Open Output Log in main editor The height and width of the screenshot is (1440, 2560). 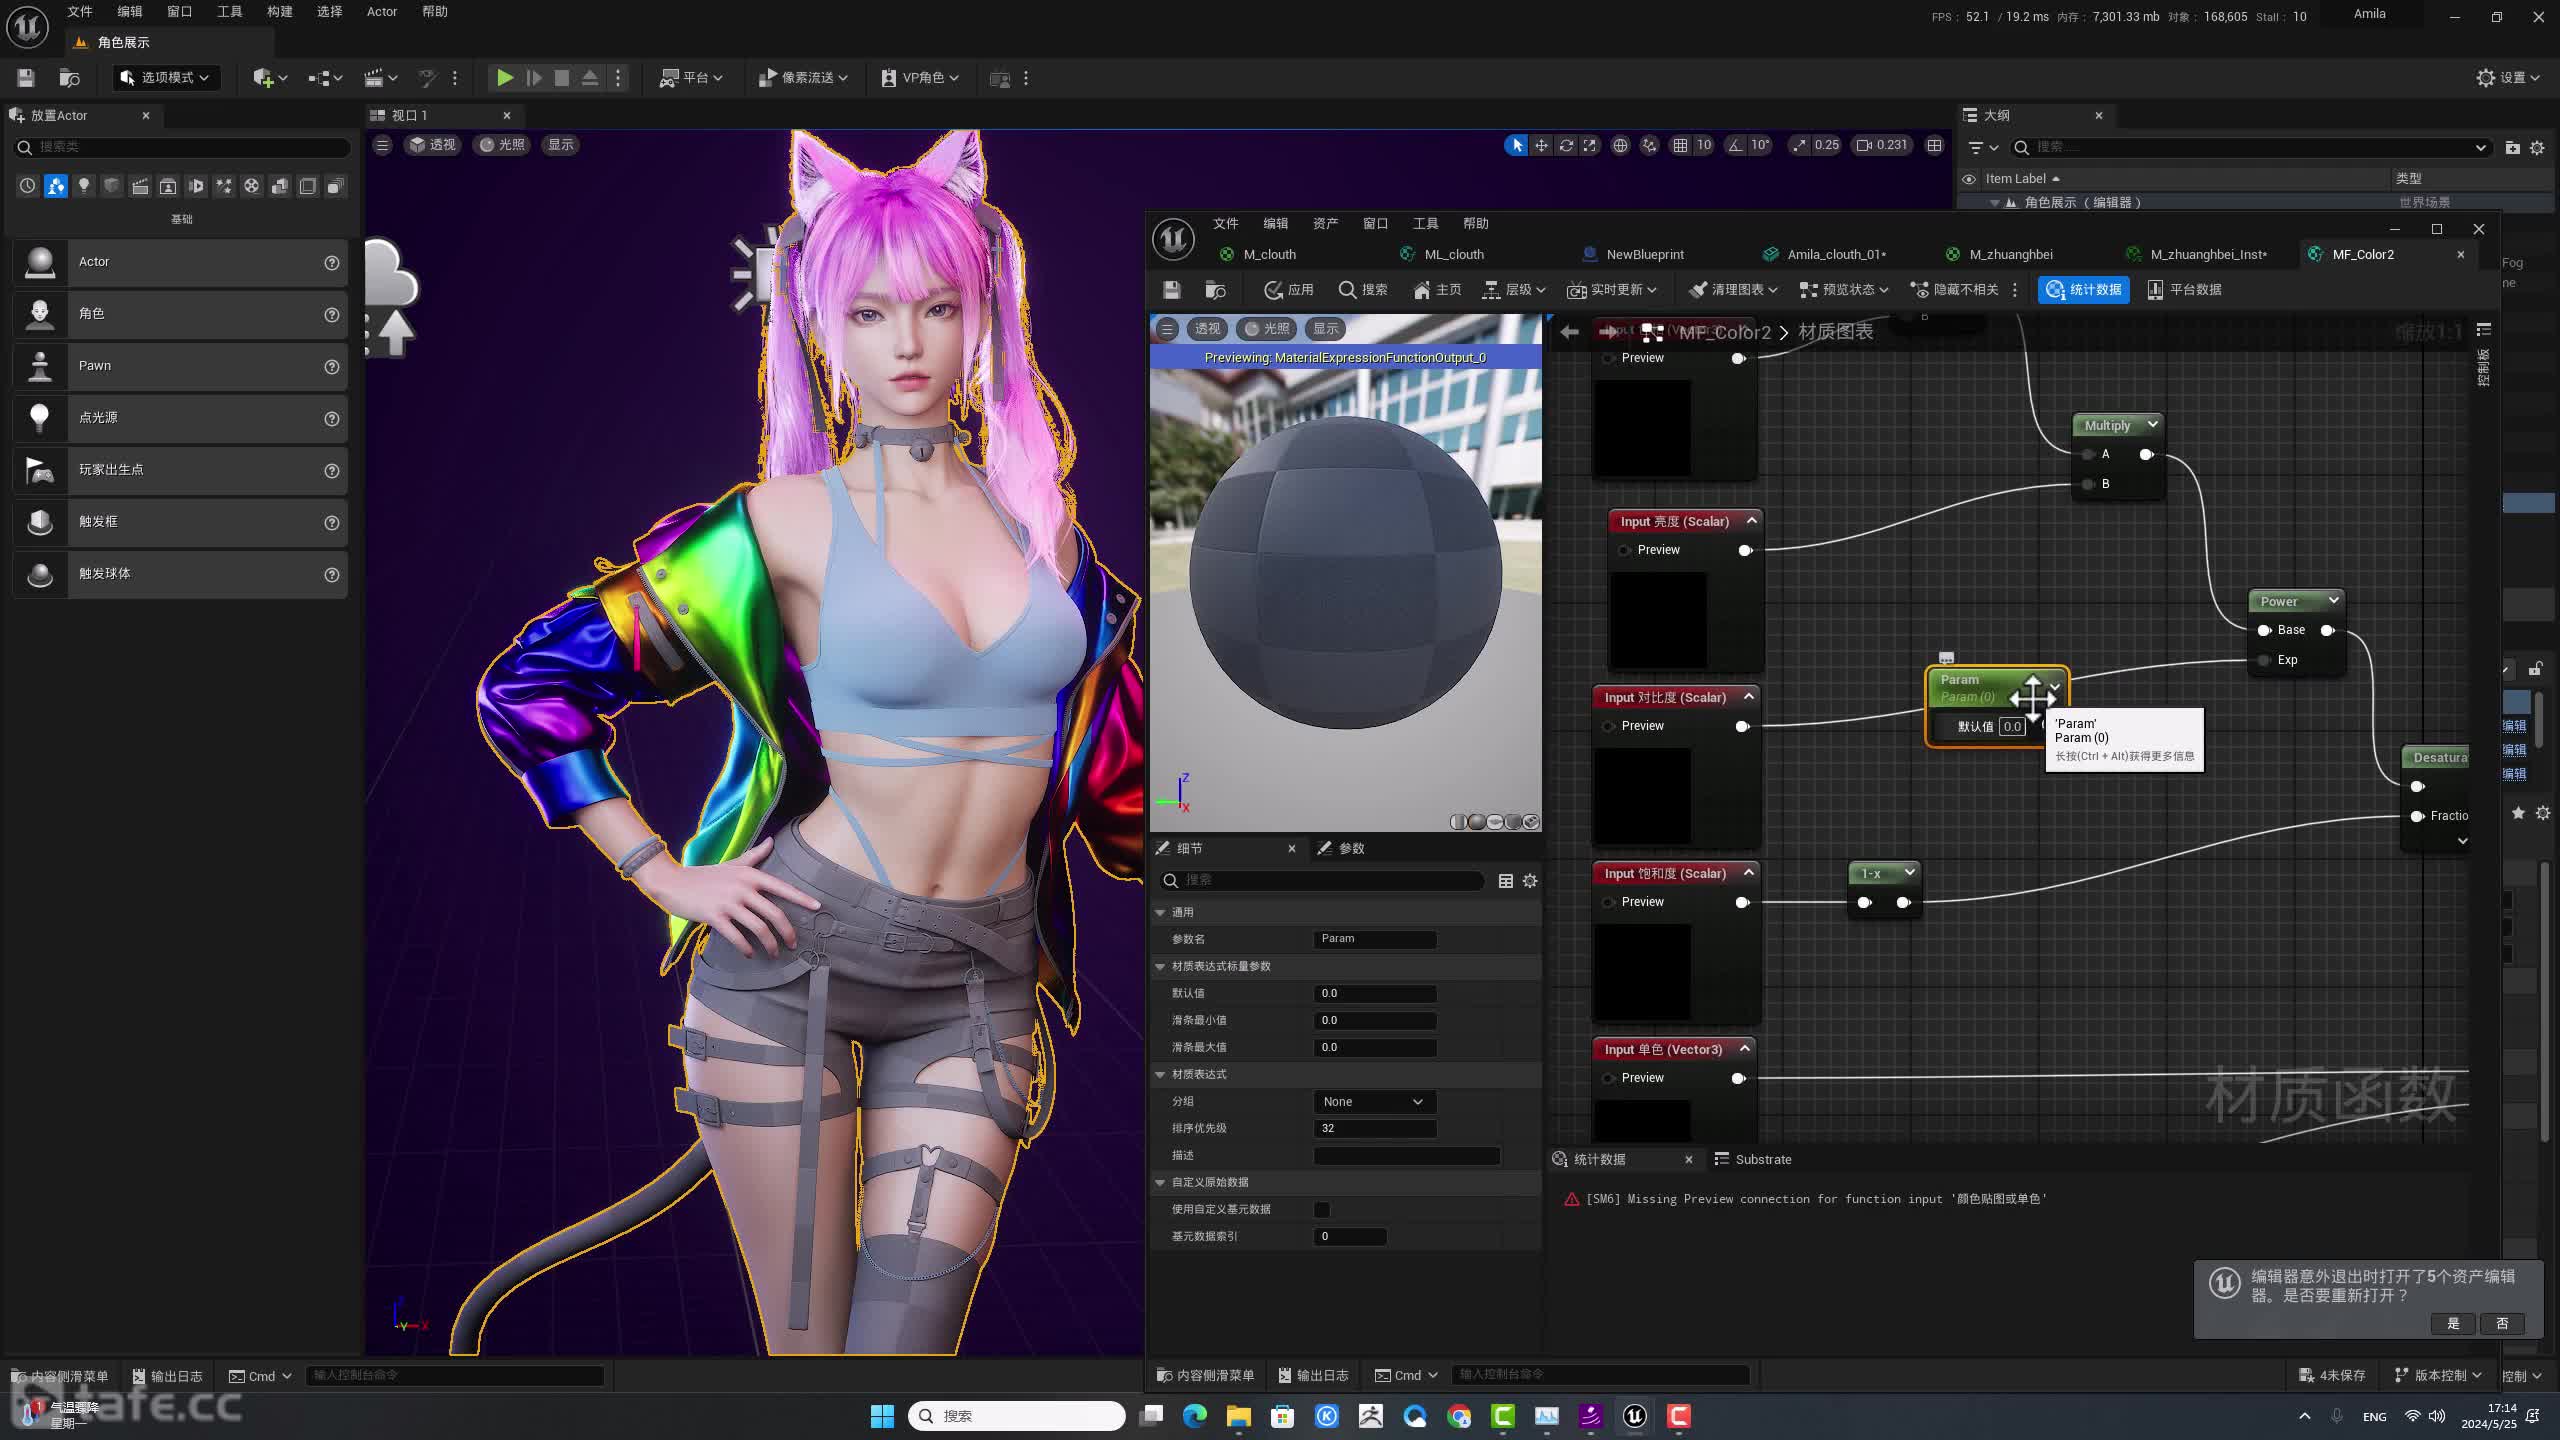coord(167,1377)
